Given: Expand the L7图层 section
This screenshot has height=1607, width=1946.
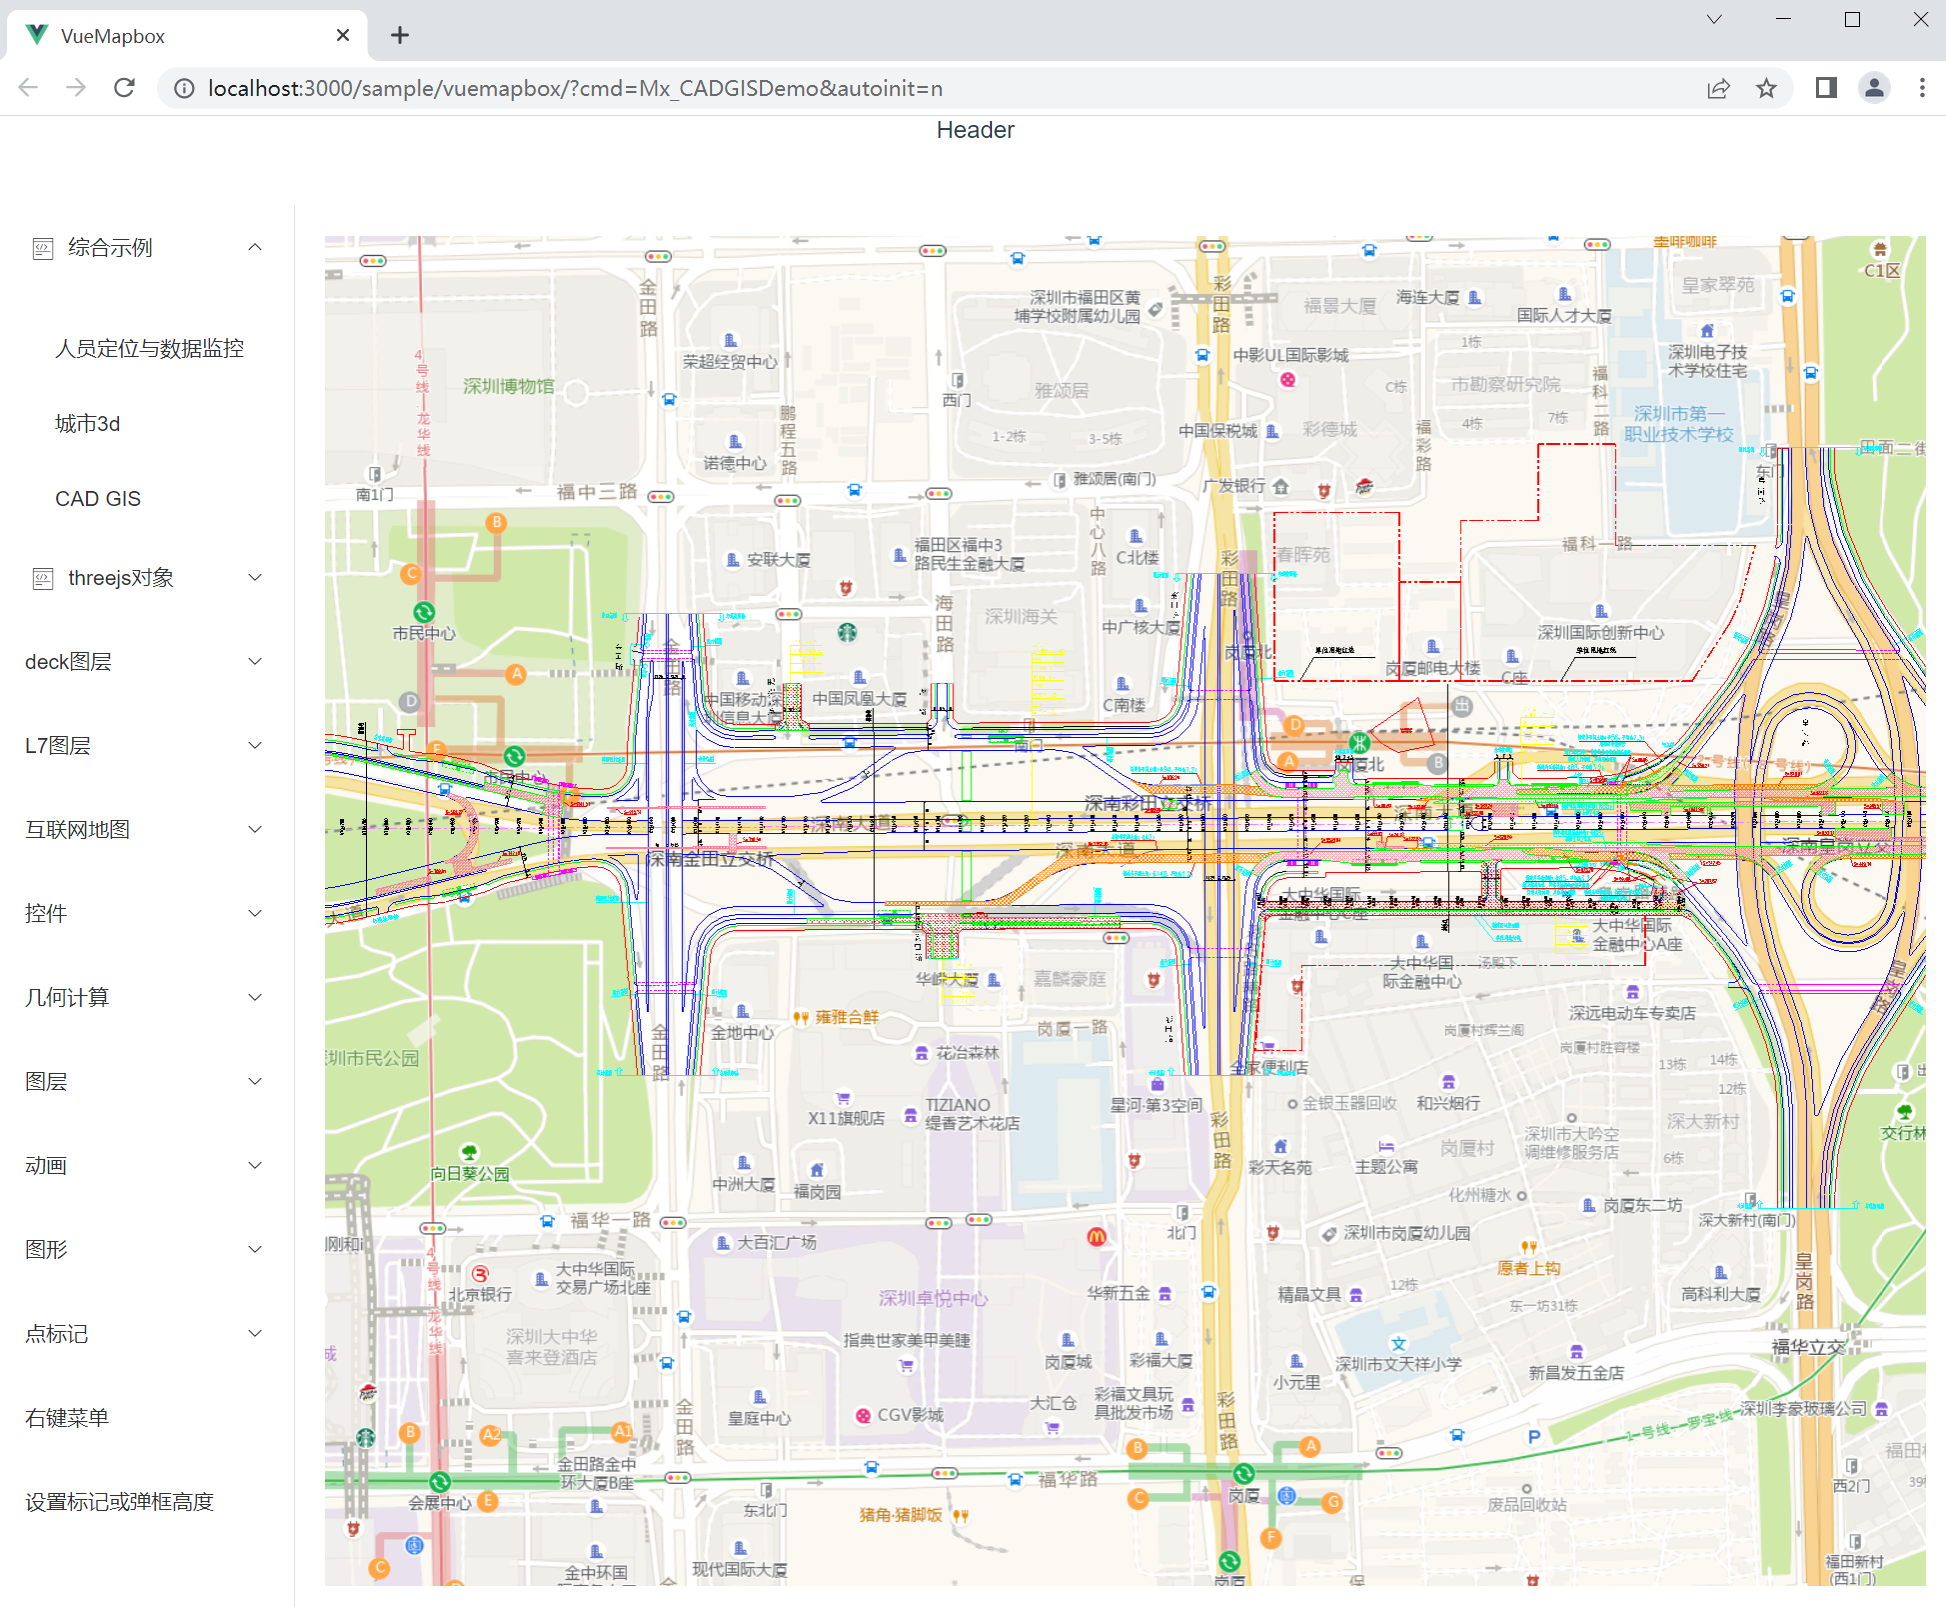Looking at the screenshot, I should tap(145, 745).
